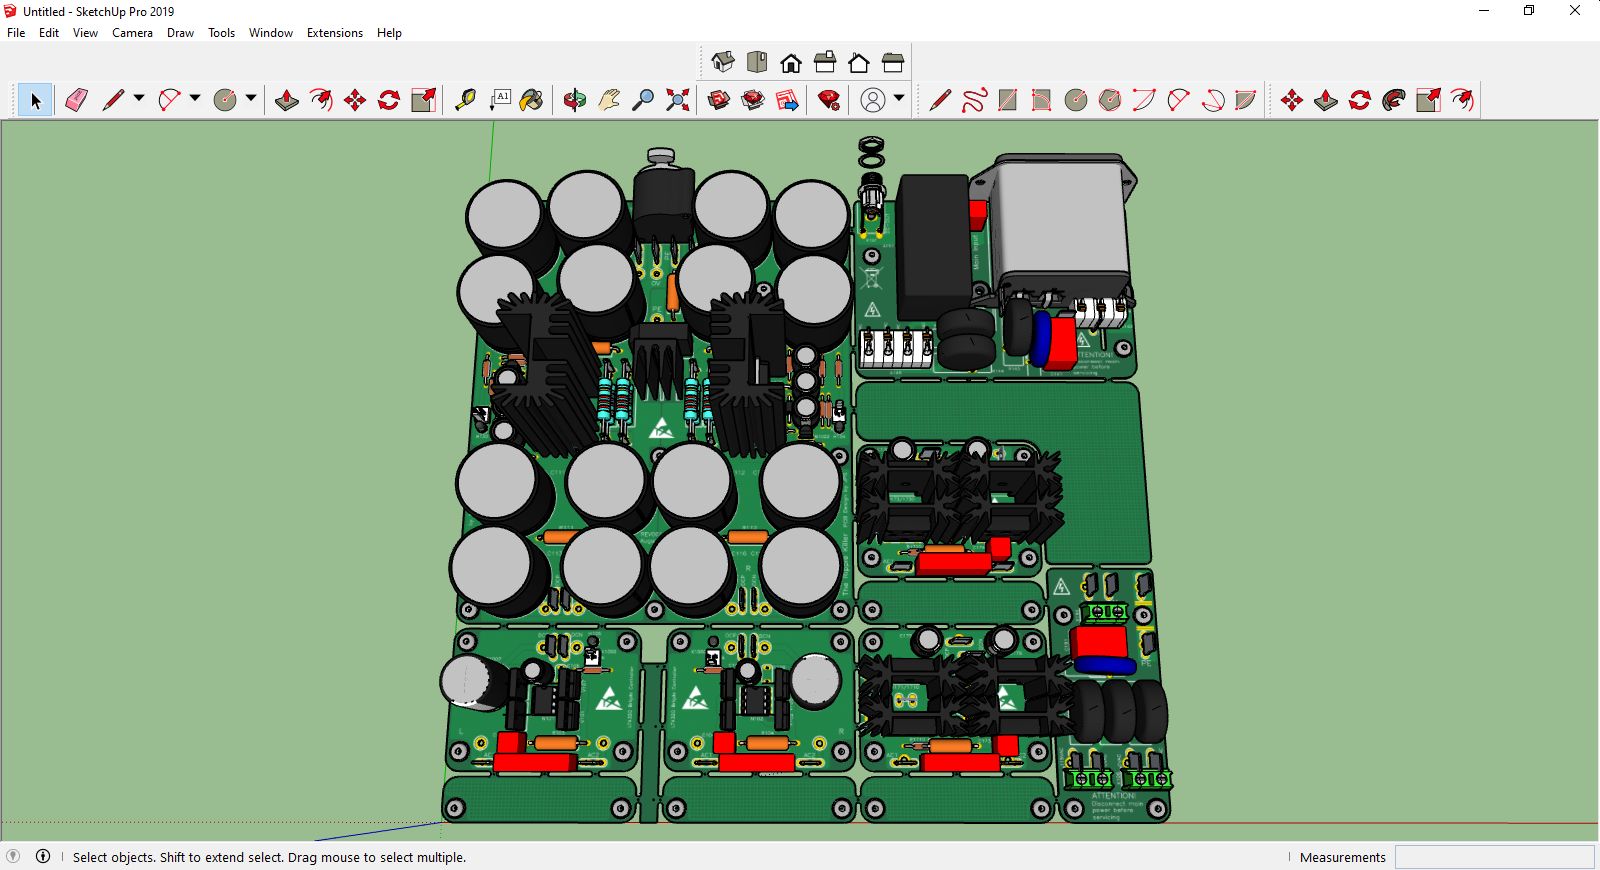
Task: Pick the pink Eraser tool
Action: pos(76,100)
